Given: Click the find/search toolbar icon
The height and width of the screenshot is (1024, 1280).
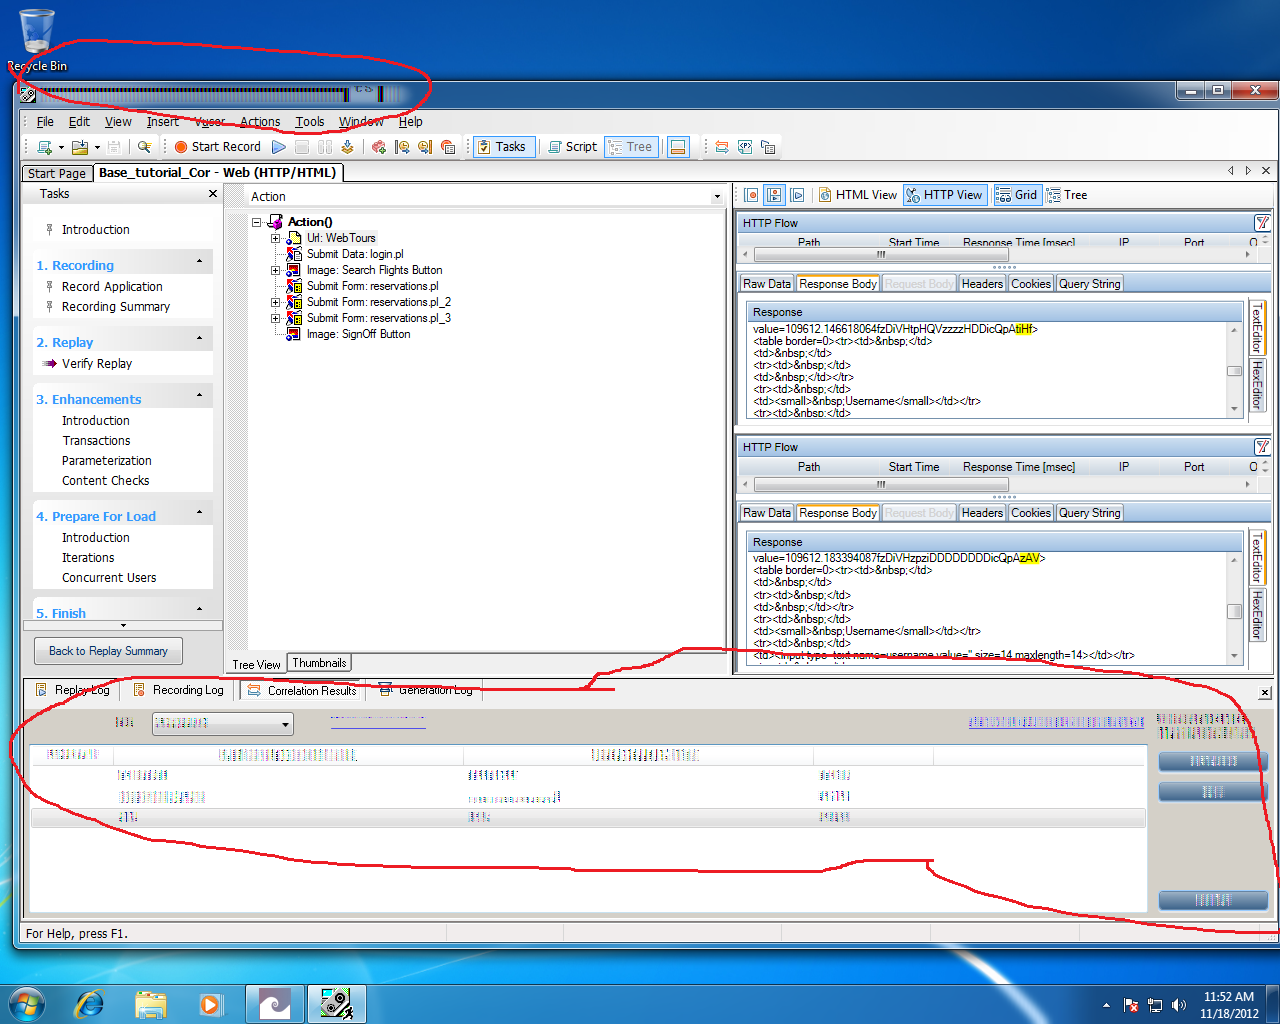Looking at the screenshot, I should (x=145, y=147).
